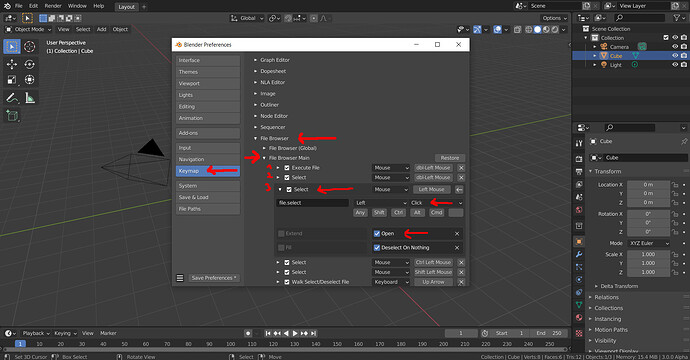
Task: Jump to the timeline end frame
Action: click(x=313, y=333)
